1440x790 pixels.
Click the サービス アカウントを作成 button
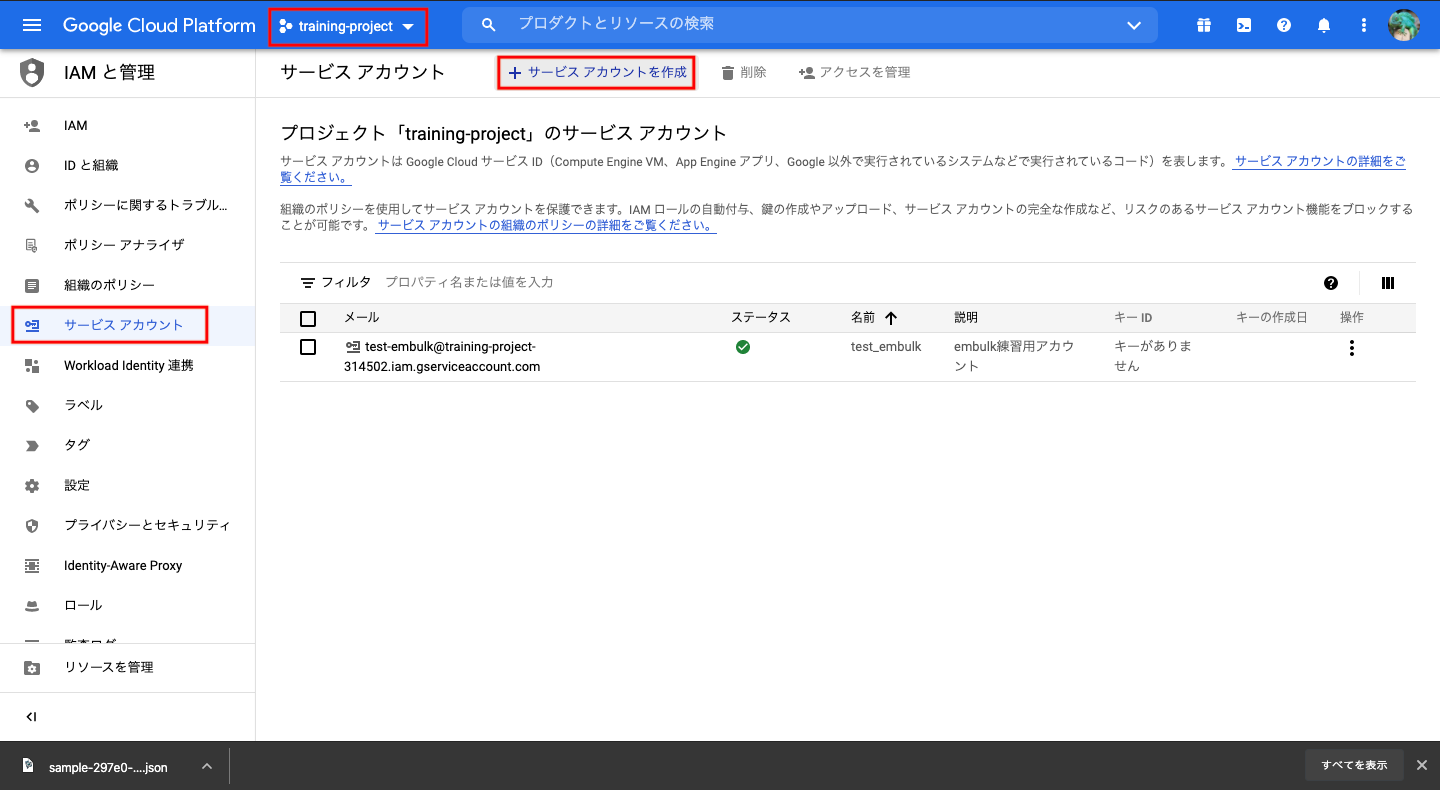tap(596, 71)
